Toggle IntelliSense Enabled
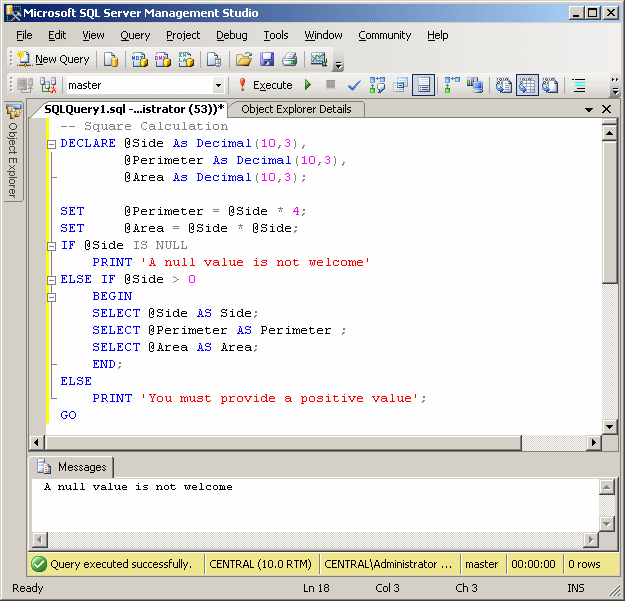 [423, 85]
